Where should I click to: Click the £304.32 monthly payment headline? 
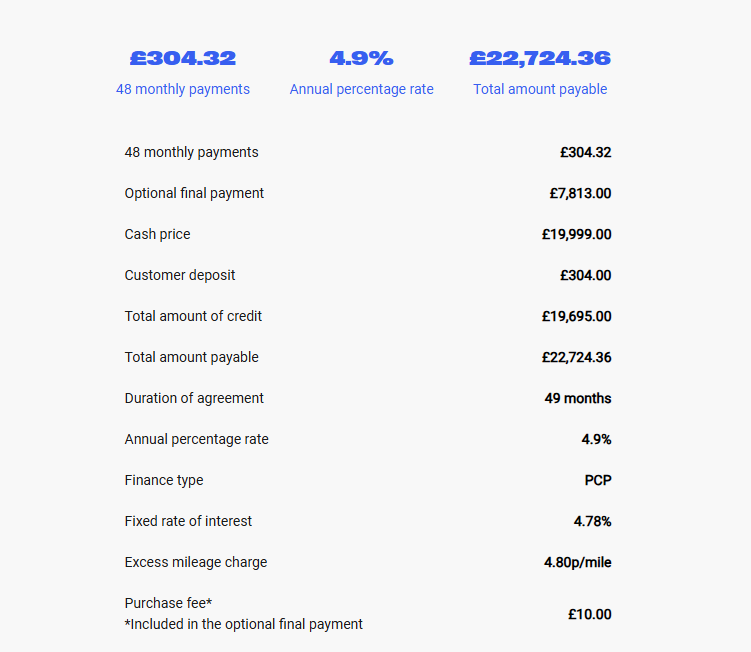(x=182, y=58)
